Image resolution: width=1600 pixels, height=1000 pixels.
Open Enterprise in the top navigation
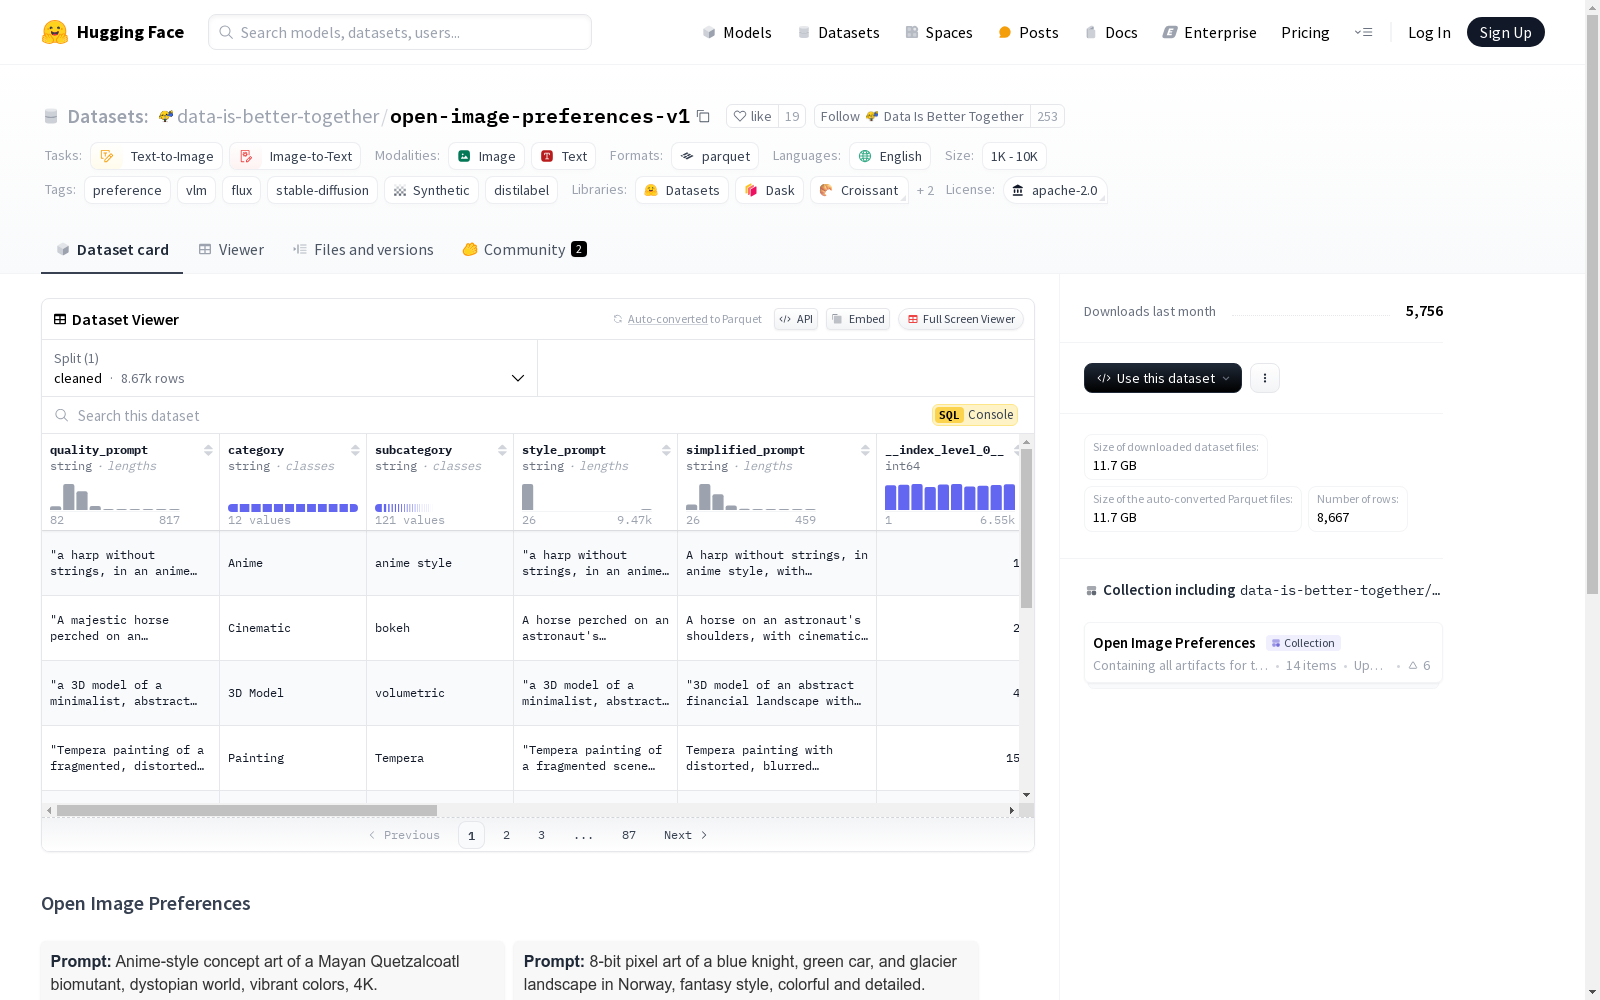coord(1209,32)
